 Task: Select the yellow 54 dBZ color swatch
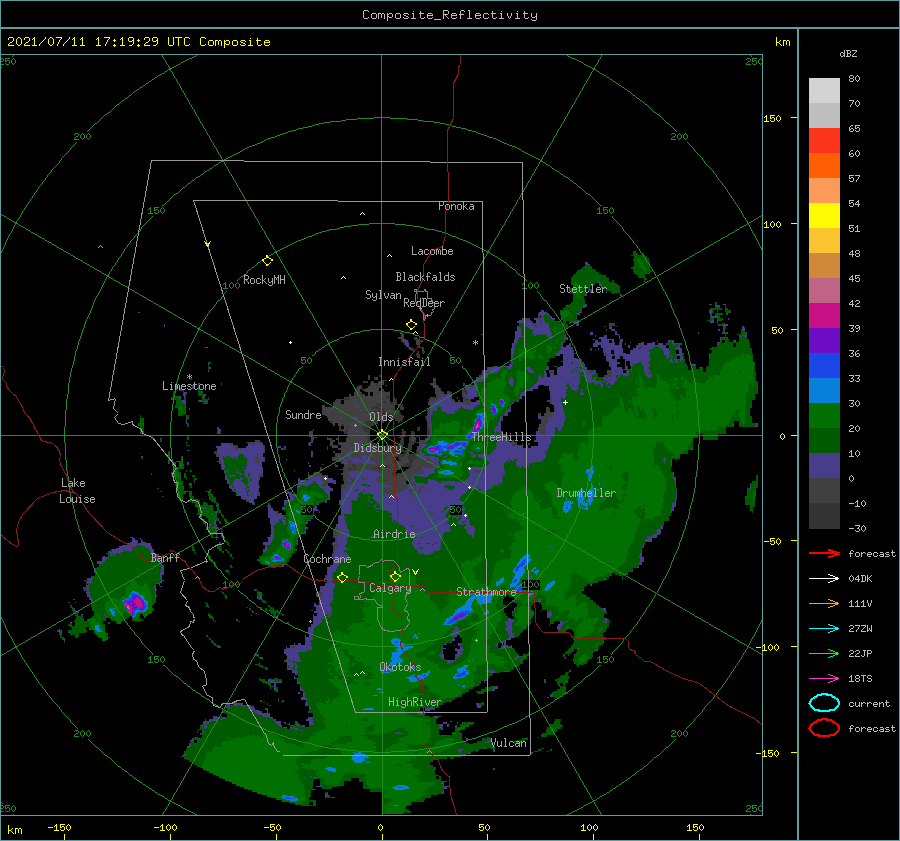824,215
